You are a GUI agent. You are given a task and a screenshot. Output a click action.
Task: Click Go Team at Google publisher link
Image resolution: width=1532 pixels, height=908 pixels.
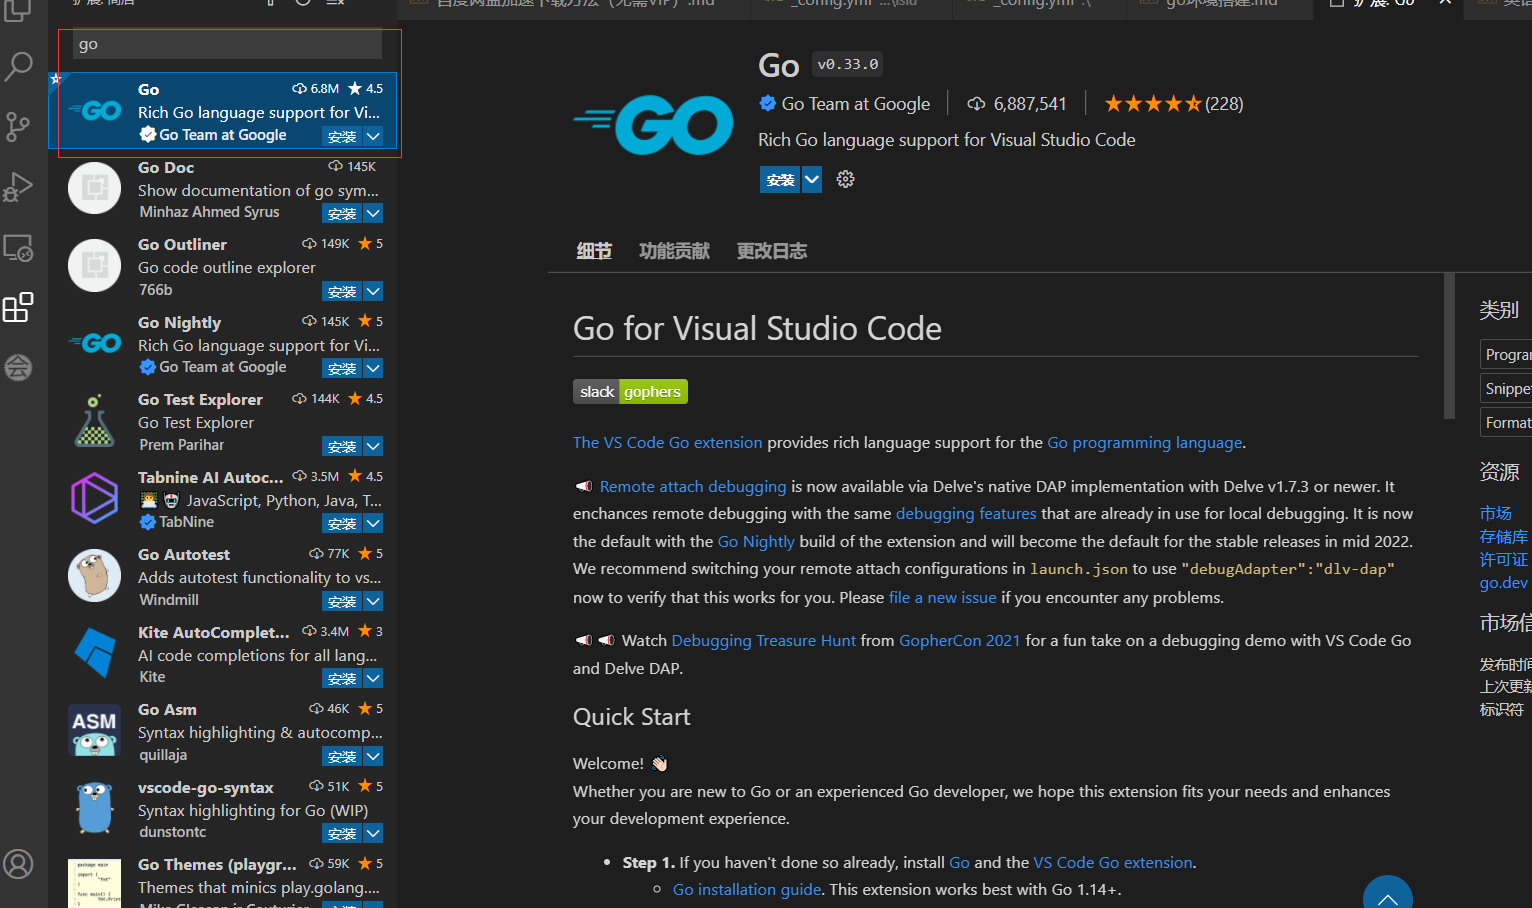856,104
